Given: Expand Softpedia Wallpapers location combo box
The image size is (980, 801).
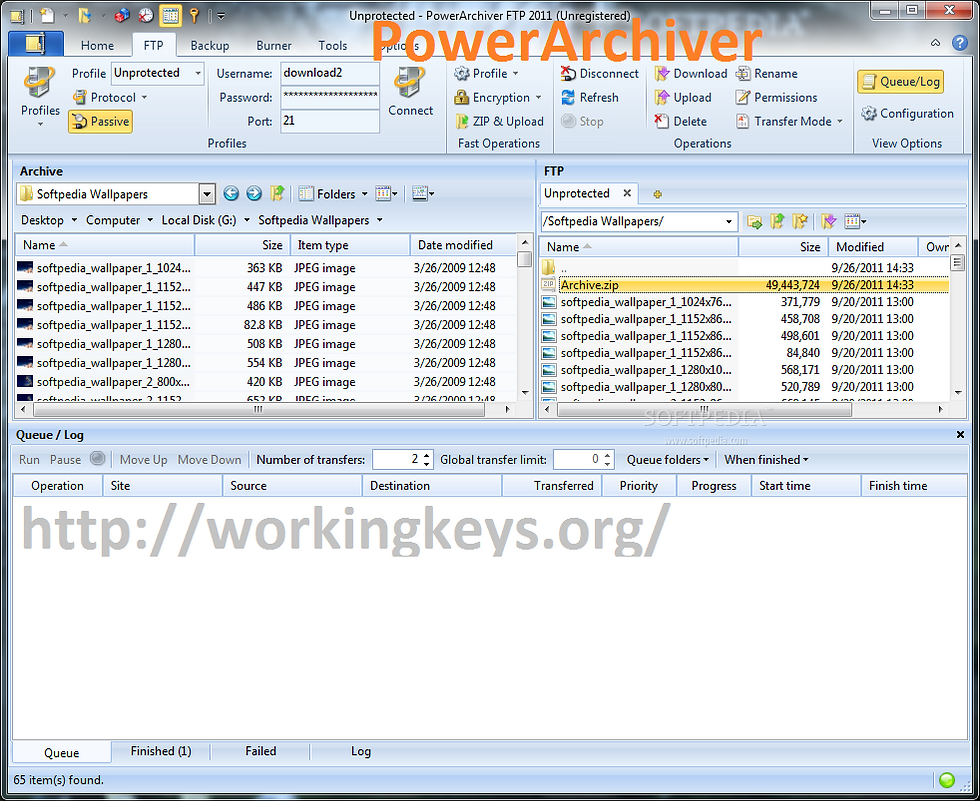Looking at the screenshot, I should [x=207, y=194].
